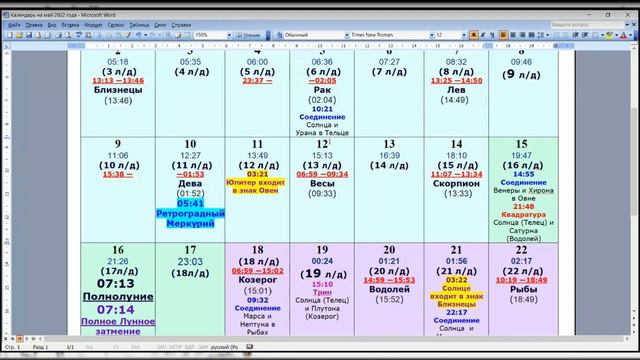
Task: Open the Файл menu
Action: click(x=14, y=25)
